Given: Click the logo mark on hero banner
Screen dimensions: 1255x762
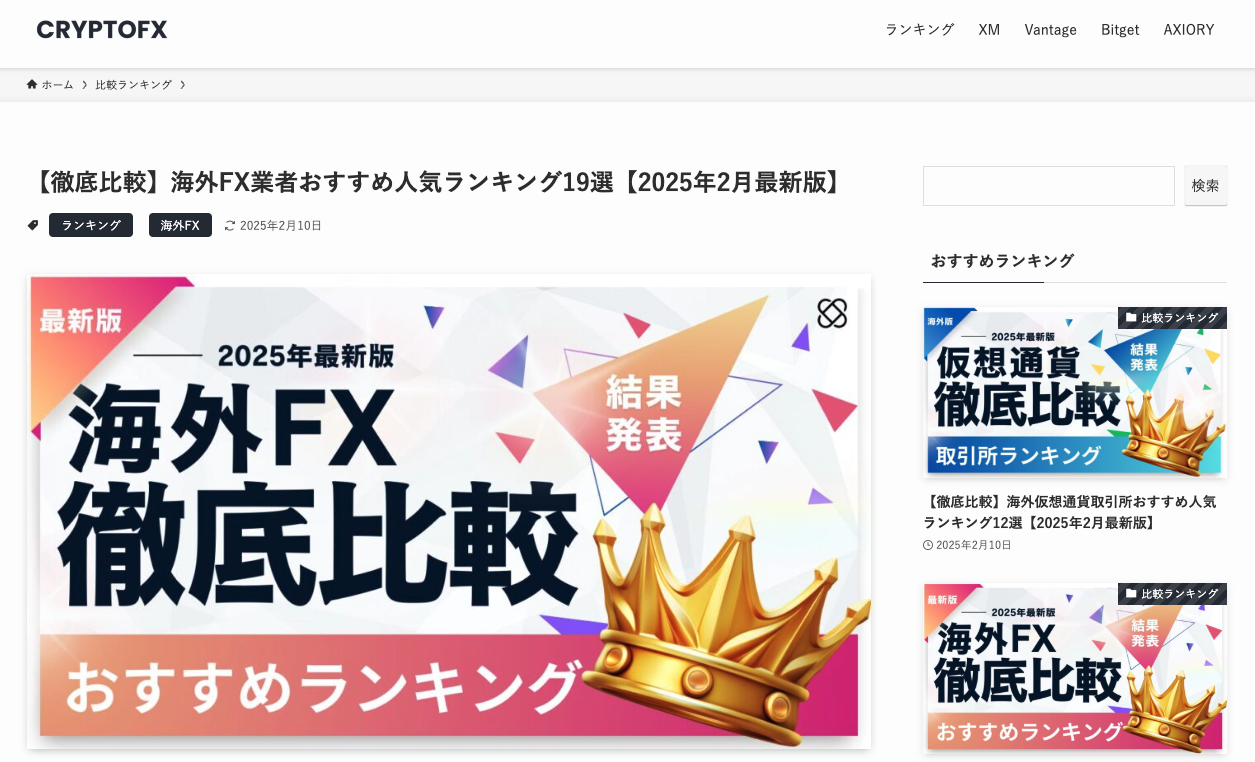Looking at the screenshot, I should [x=832, y=313].
